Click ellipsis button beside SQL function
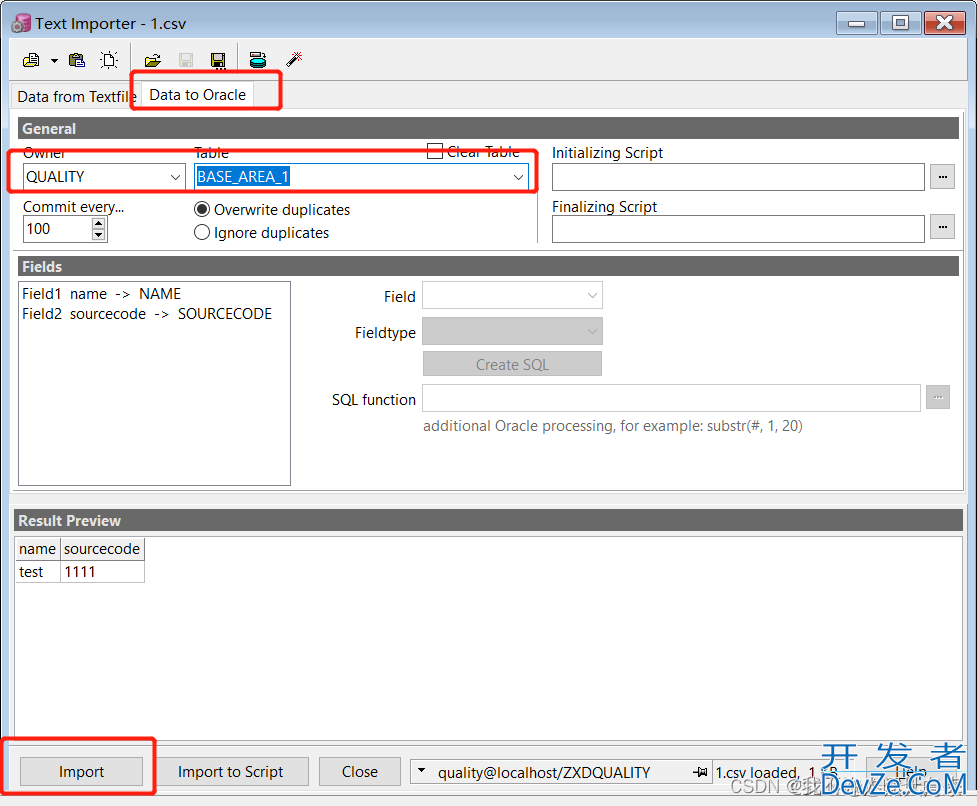977x806 pixels. (938, 397)
